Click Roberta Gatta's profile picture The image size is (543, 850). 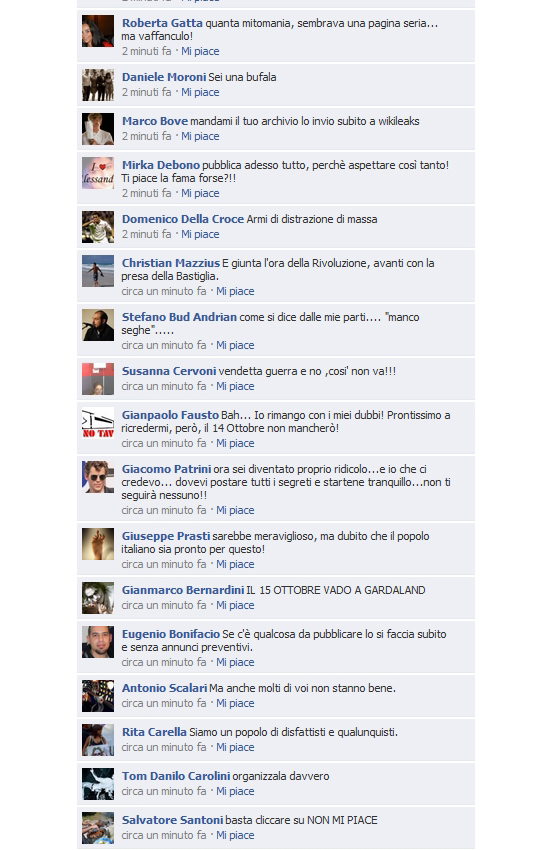pyautogui.click(x=98, y=31)
